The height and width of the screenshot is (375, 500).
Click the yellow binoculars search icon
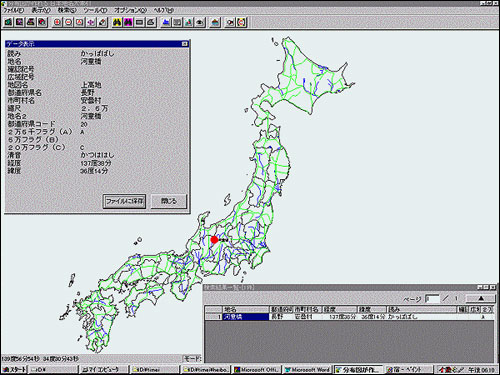click(117, 22)
